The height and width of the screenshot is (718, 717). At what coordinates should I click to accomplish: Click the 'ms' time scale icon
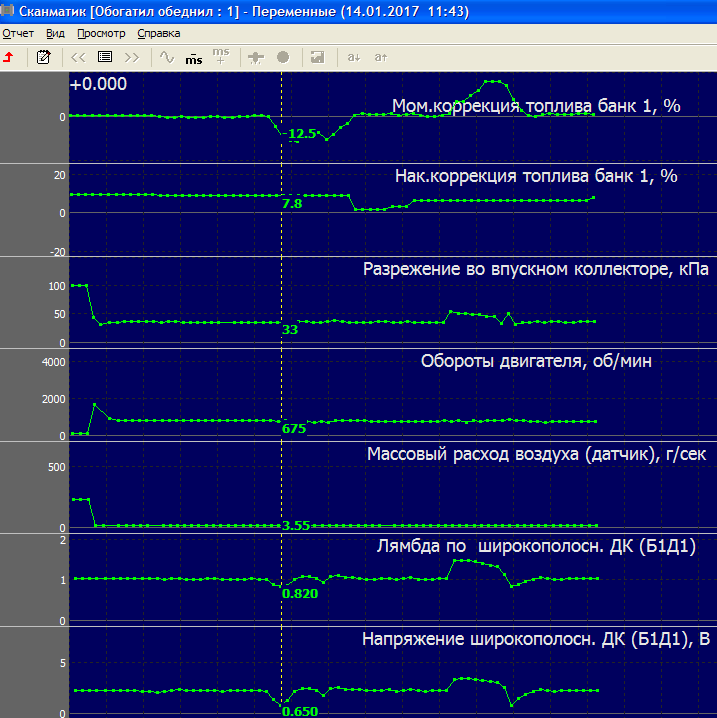194,58
